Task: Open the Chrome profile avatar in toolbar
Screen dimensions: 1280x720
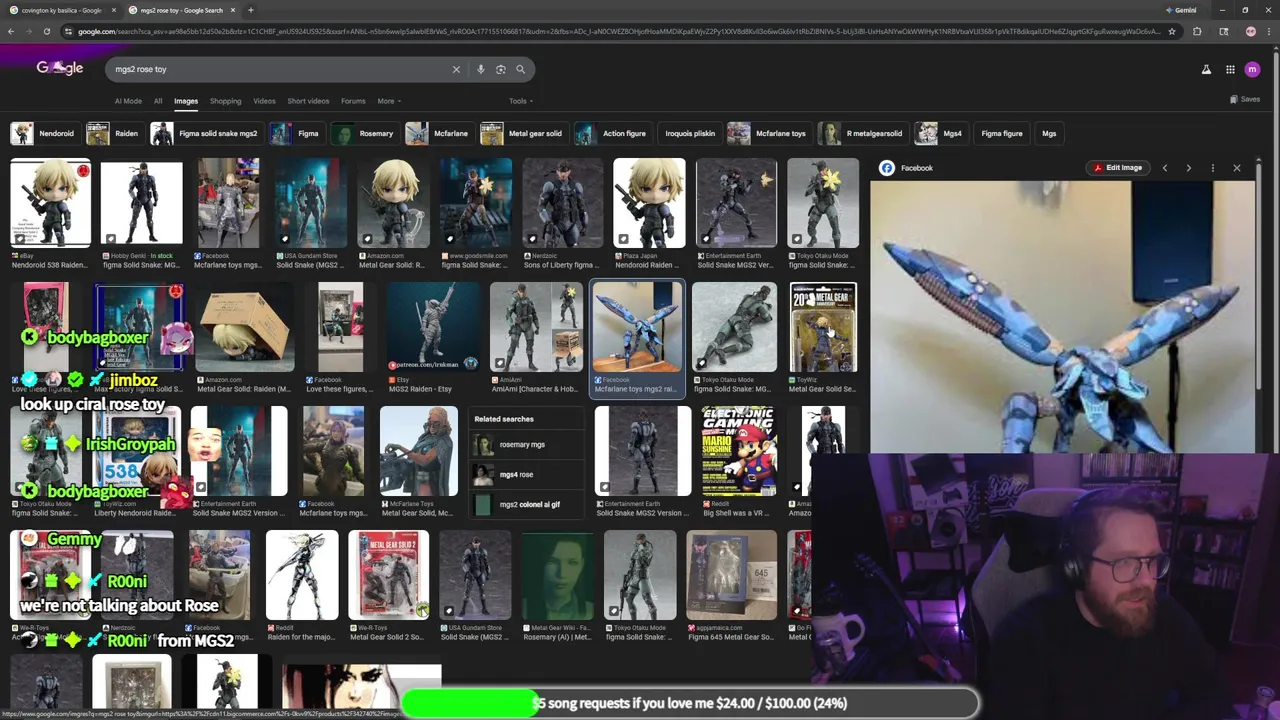Action: [x=1250, y=31]
